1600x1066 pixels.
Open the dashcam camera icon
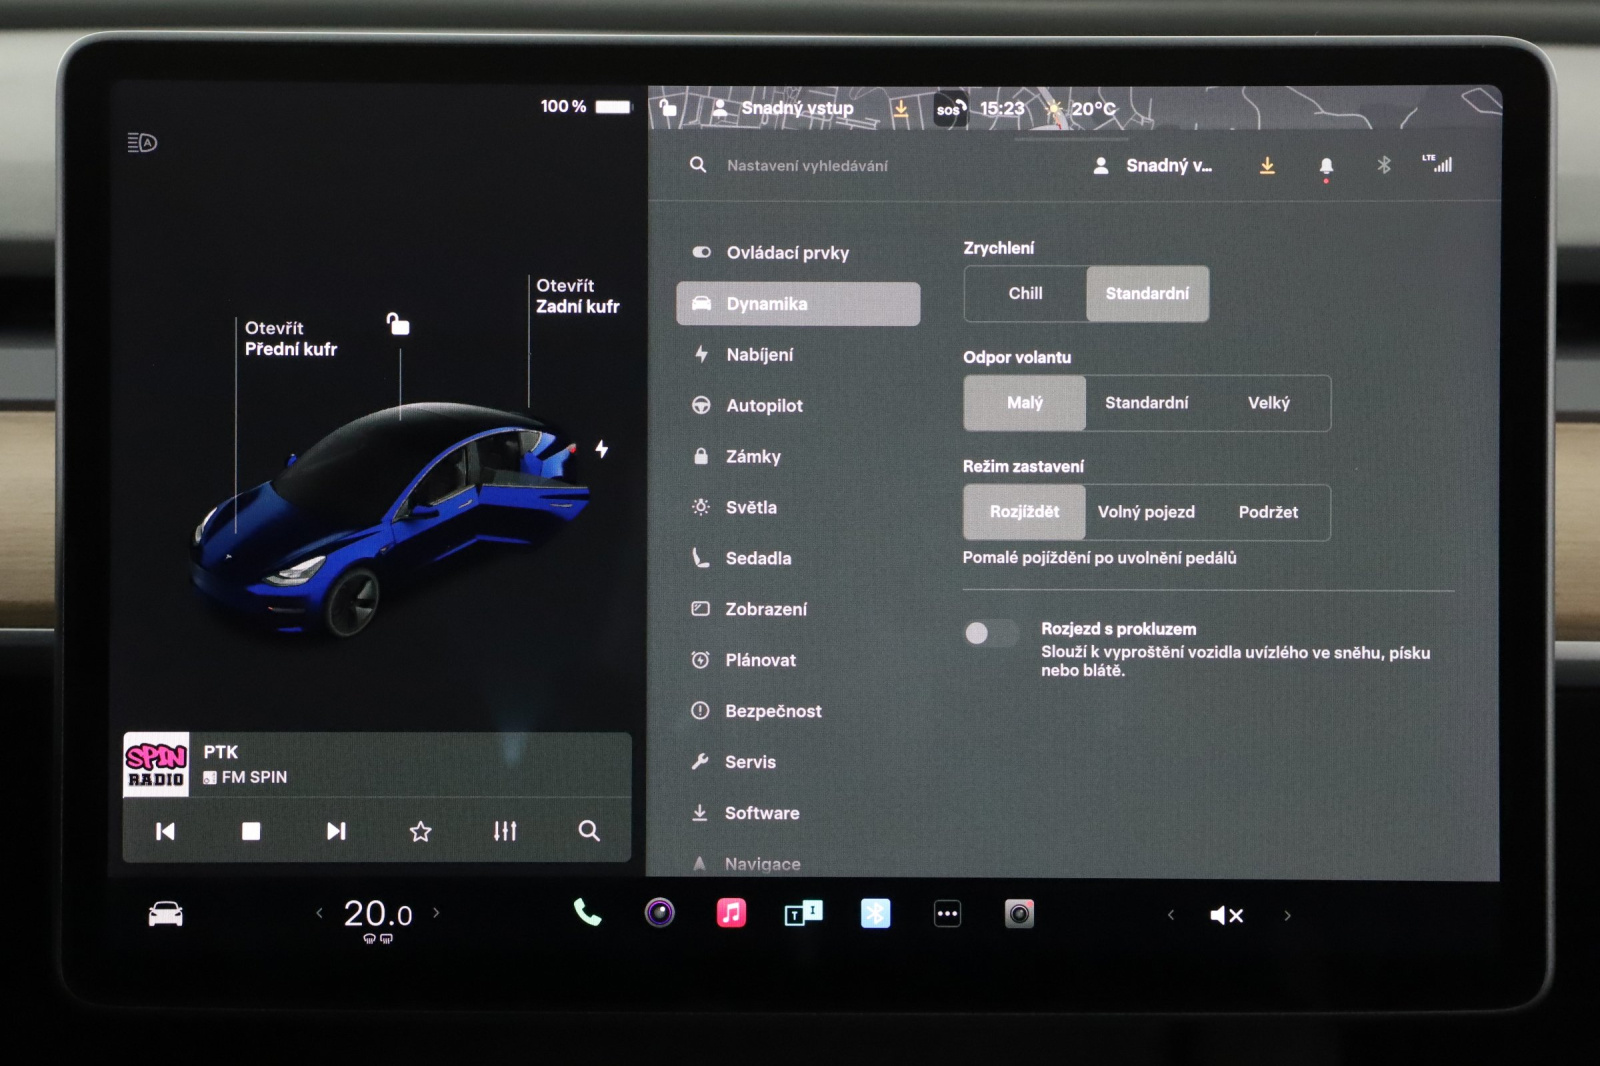[x=1019, y=913]
